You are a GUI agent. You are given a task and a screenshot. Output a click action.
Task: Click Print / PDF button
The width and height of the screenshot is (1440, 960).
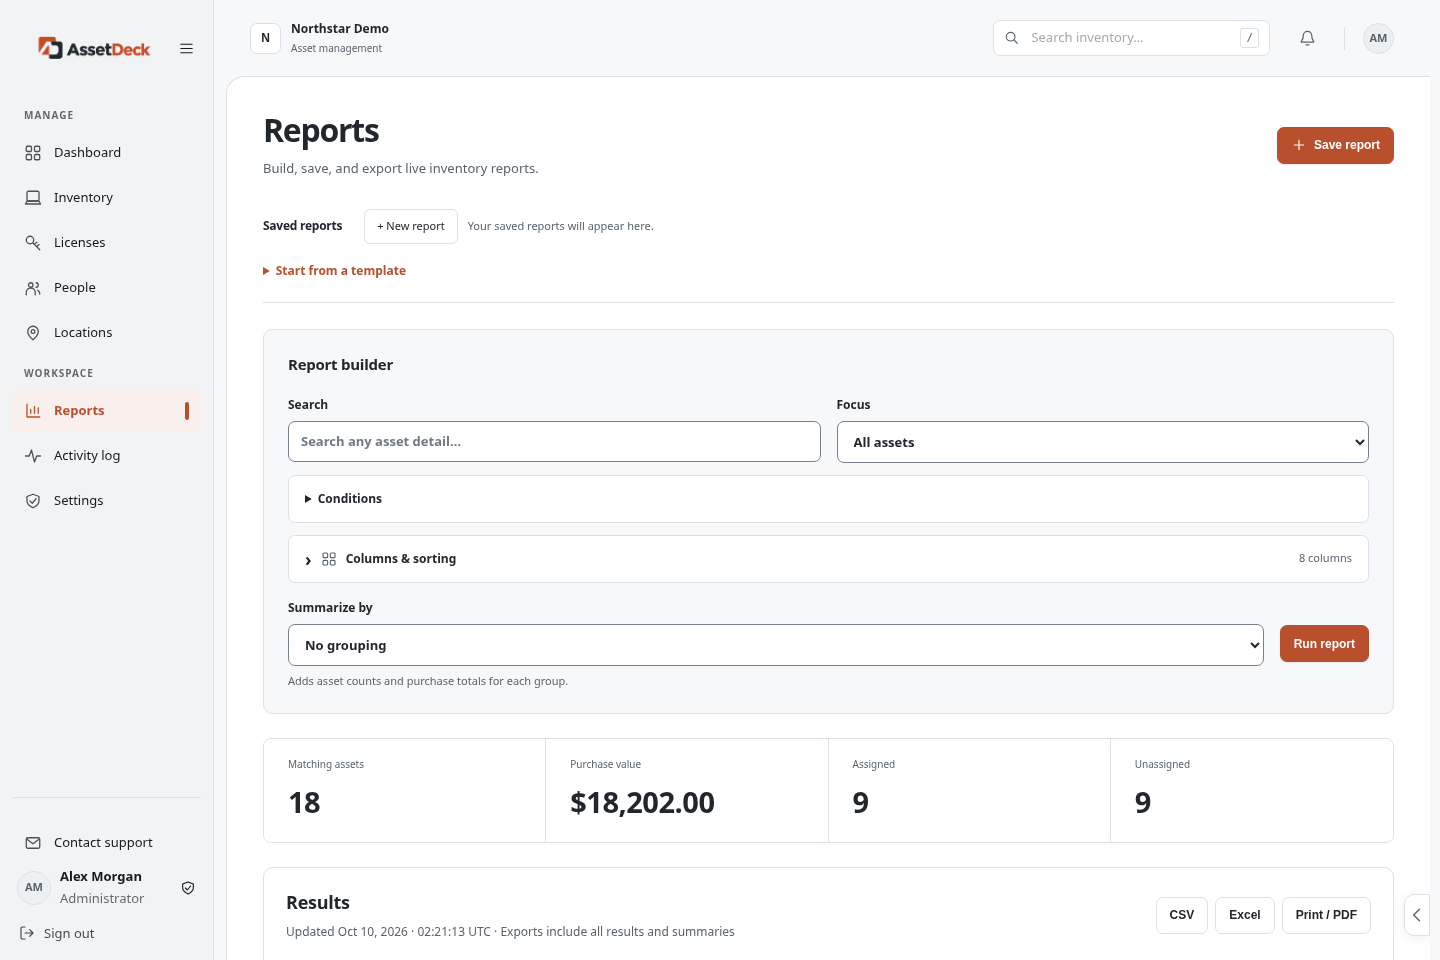click(1326, 915)
